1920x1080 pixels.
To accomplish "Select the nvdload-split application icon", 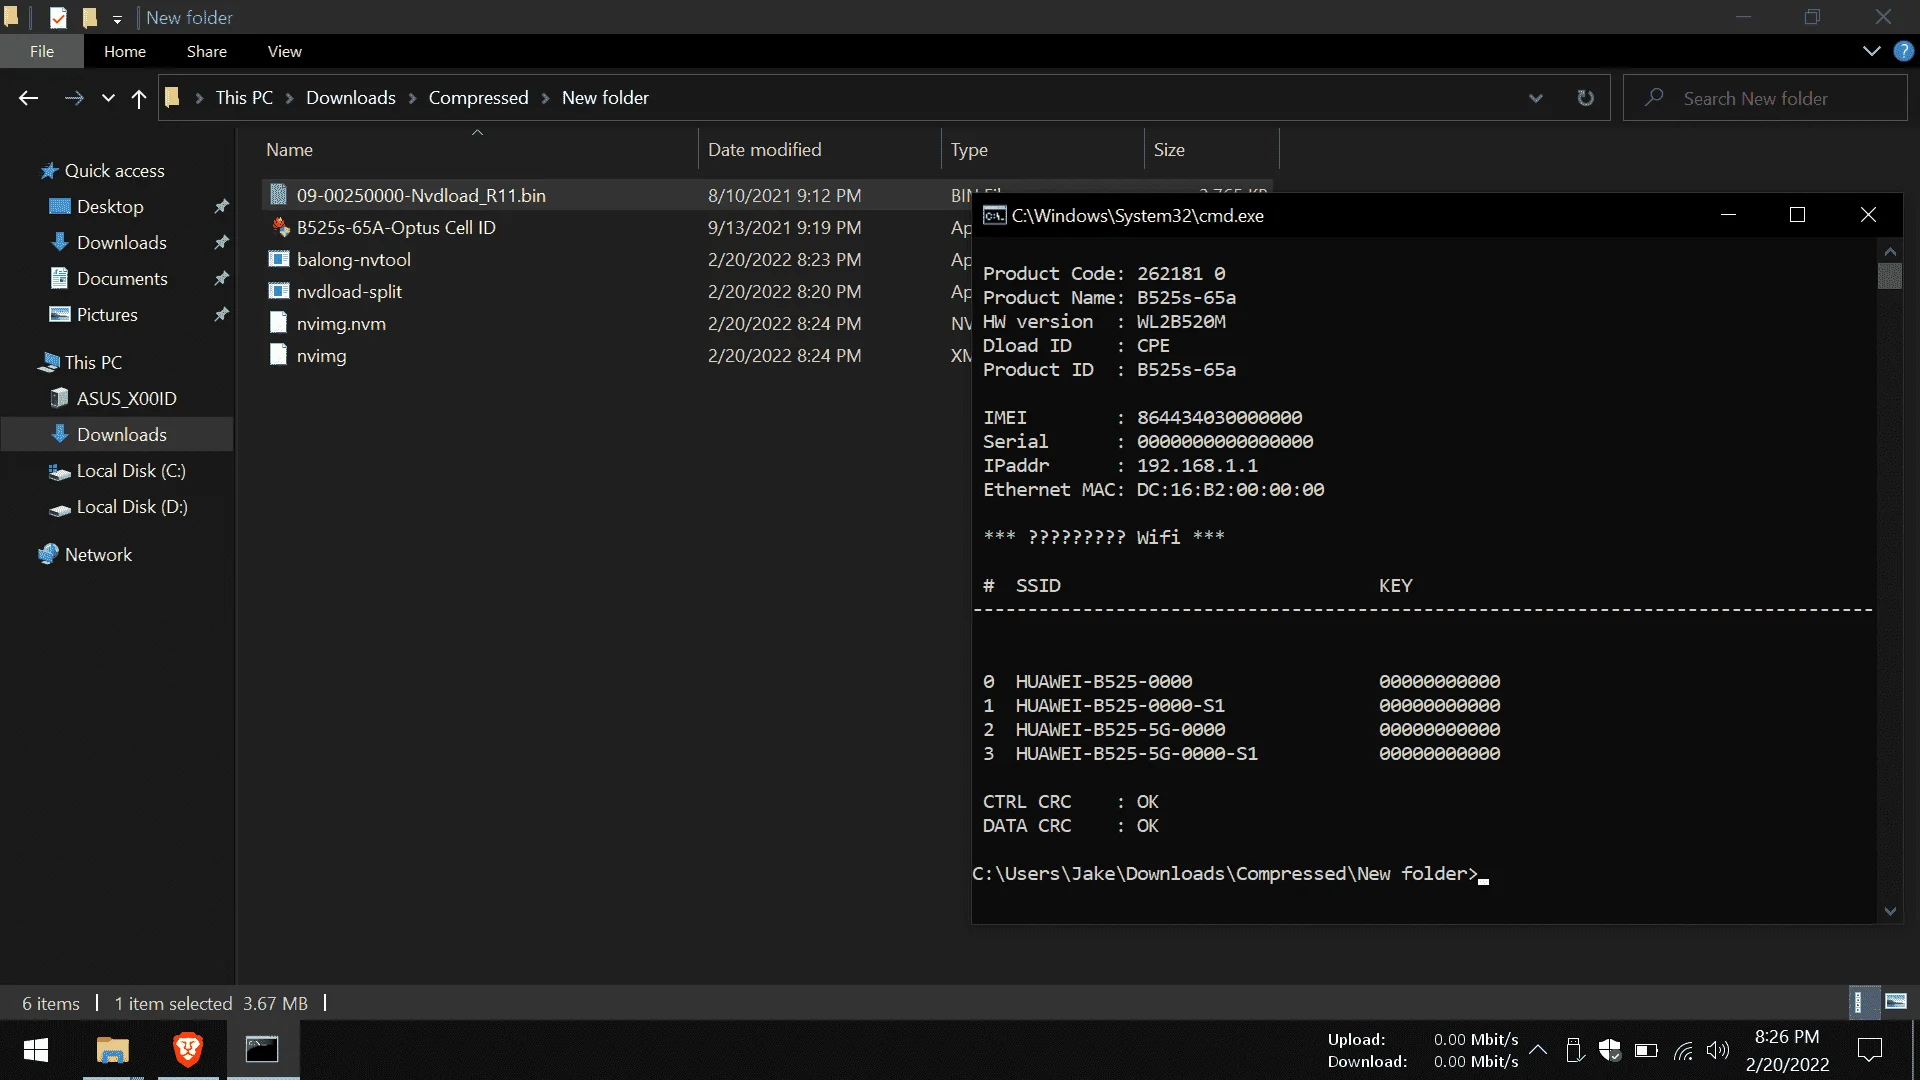I will click(x=279, y=291).
